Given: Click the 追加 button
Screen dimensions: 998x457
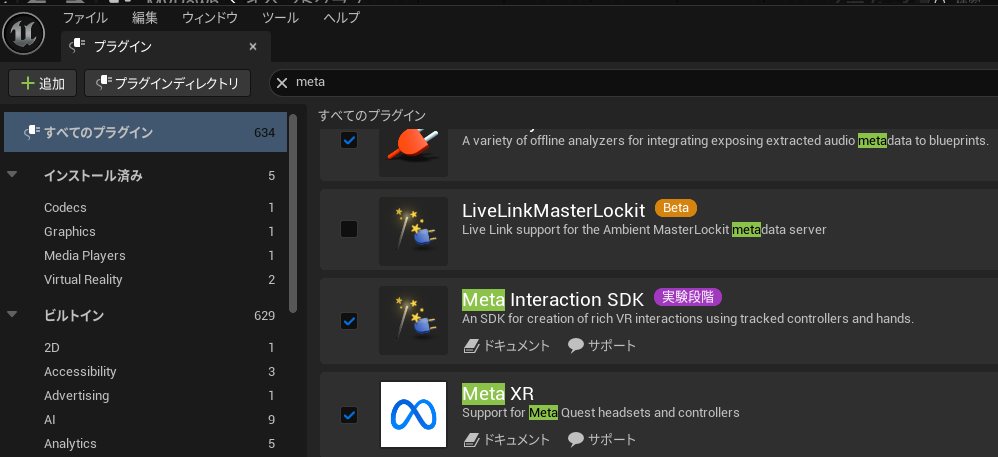Looking at the screenshot, I should pyautogui.click(x=43, y=83).
